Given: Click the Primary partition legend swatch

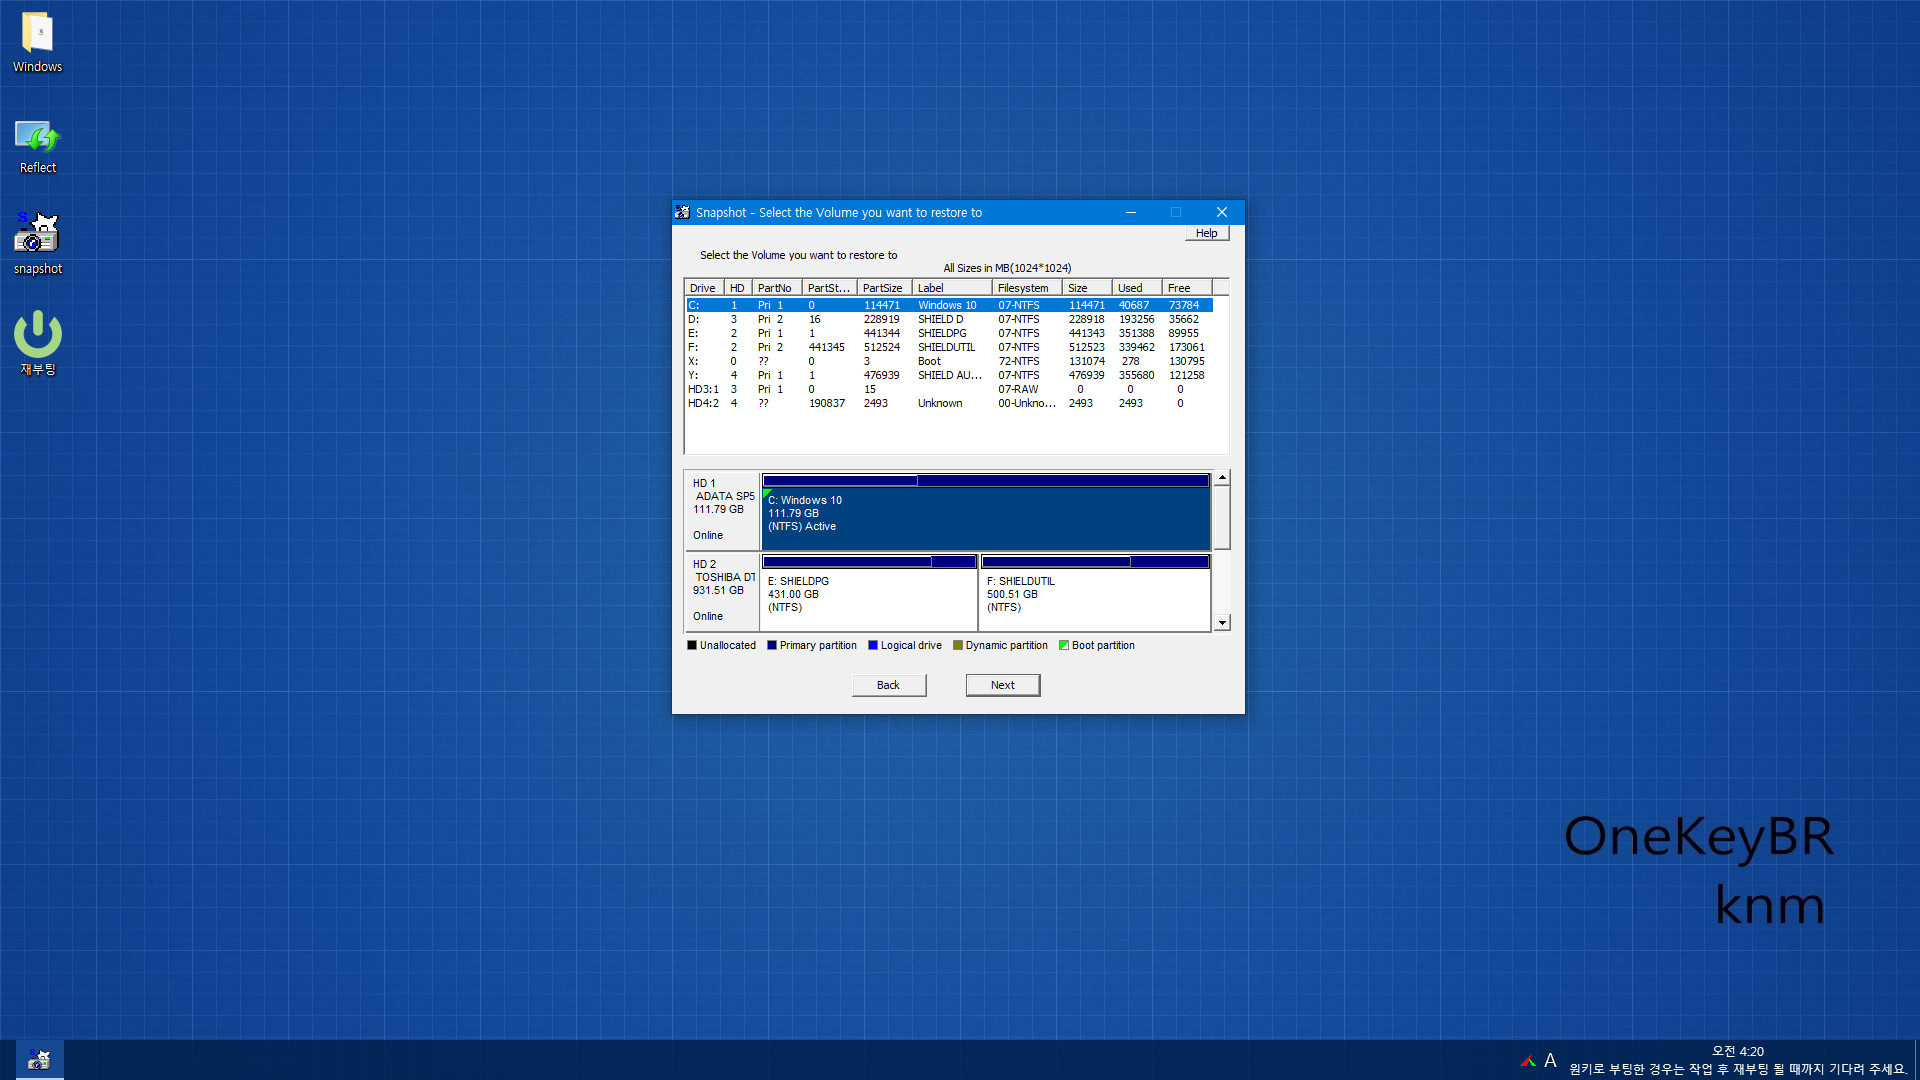Looking at the screenshot, I should (x=772, y=646).
